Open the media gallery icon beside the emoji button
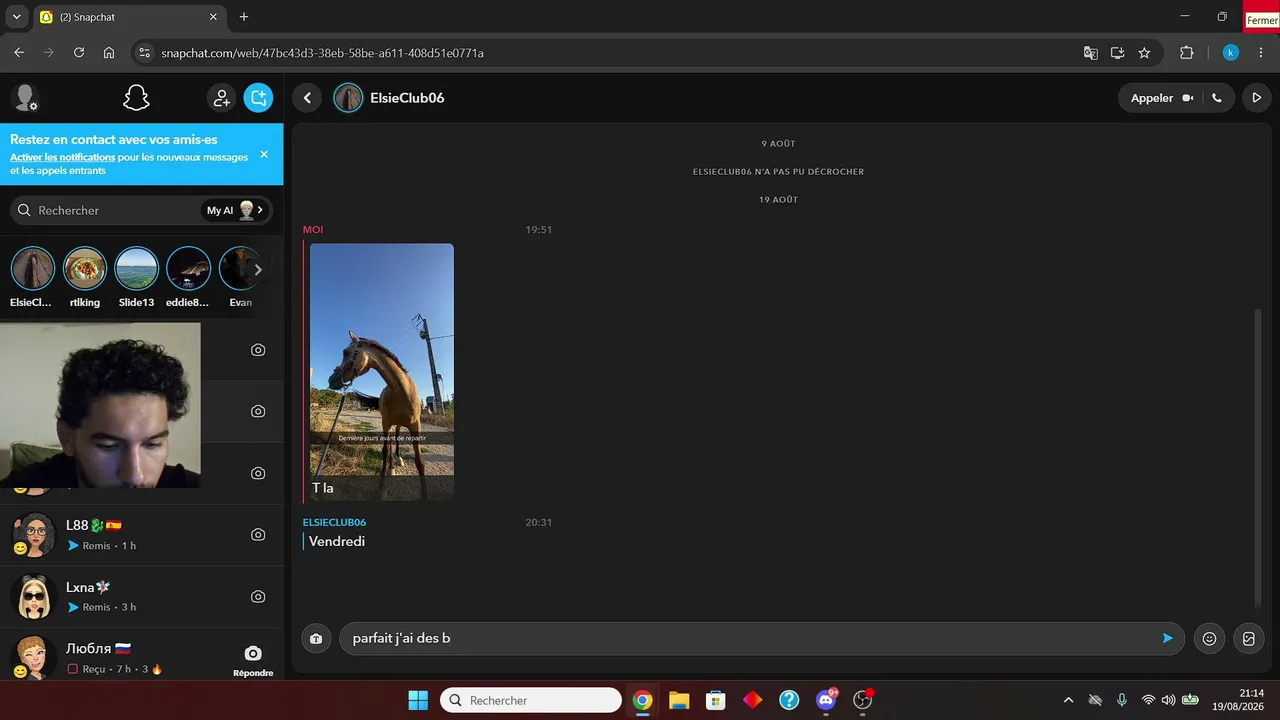 tap(1249, 638)
